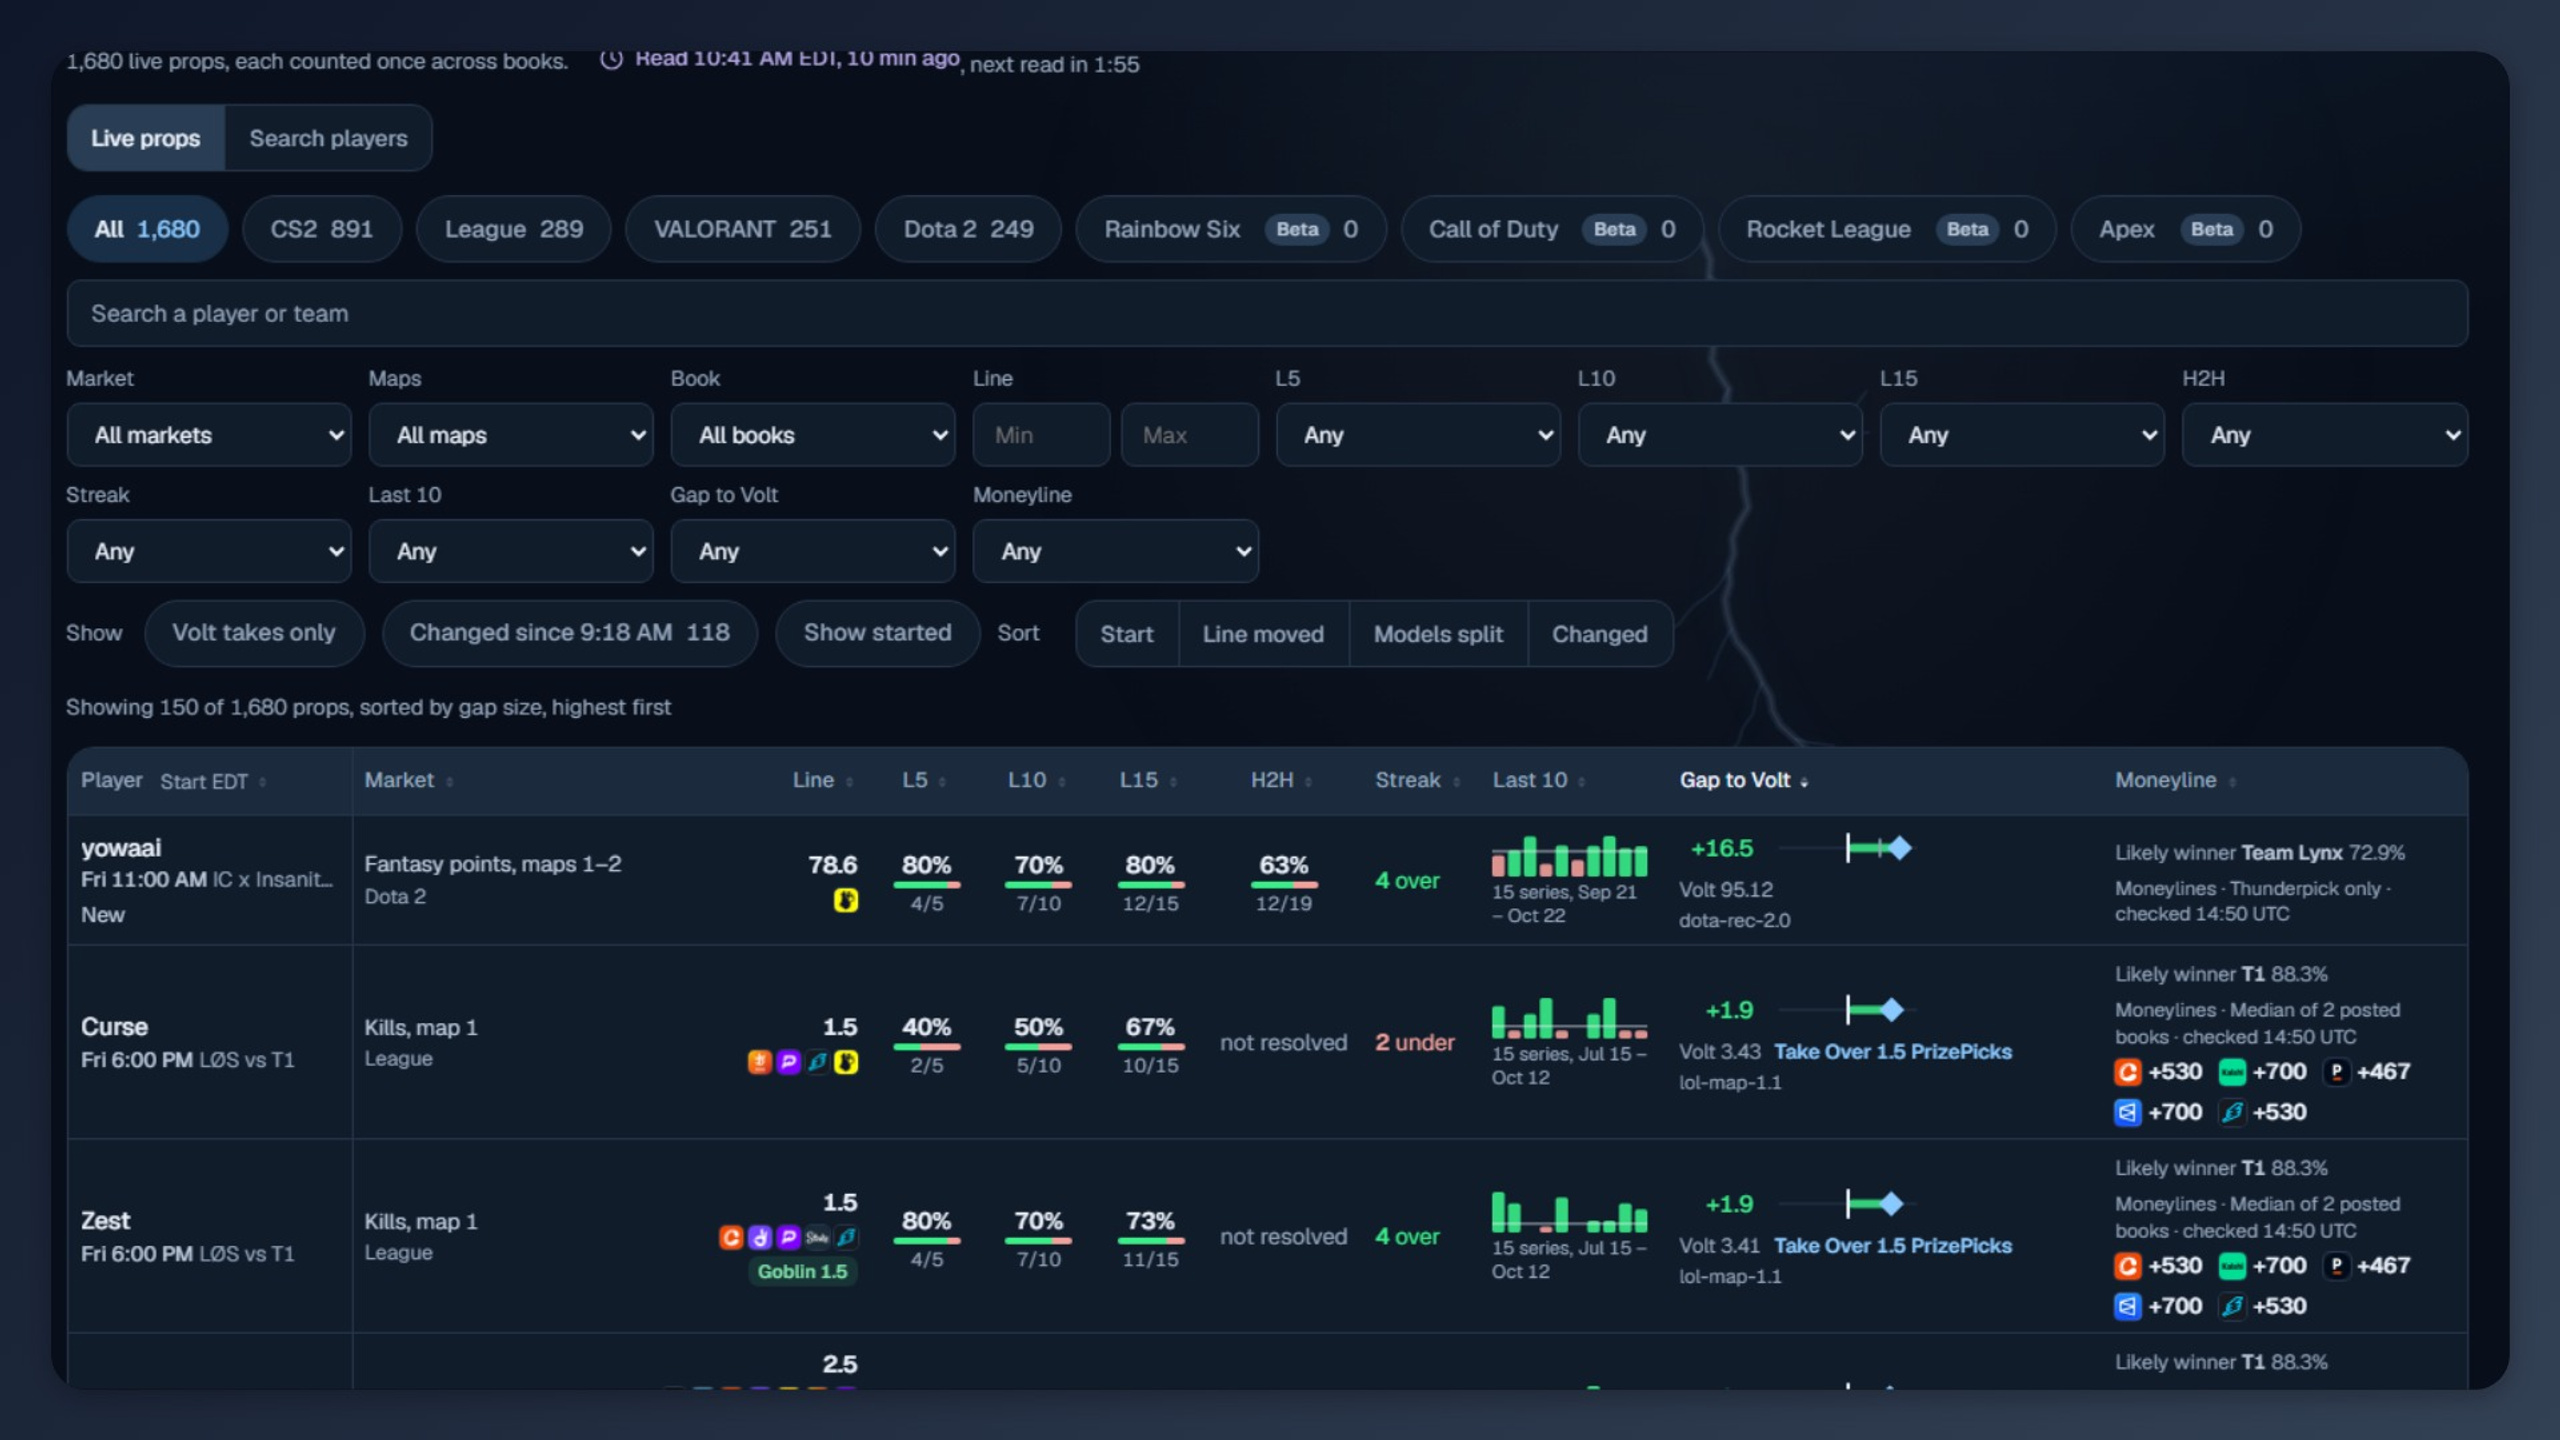Screen dimensions: 2560x1440
Task: Click the clock icon beside the read time
Action: tap(611, 59)
